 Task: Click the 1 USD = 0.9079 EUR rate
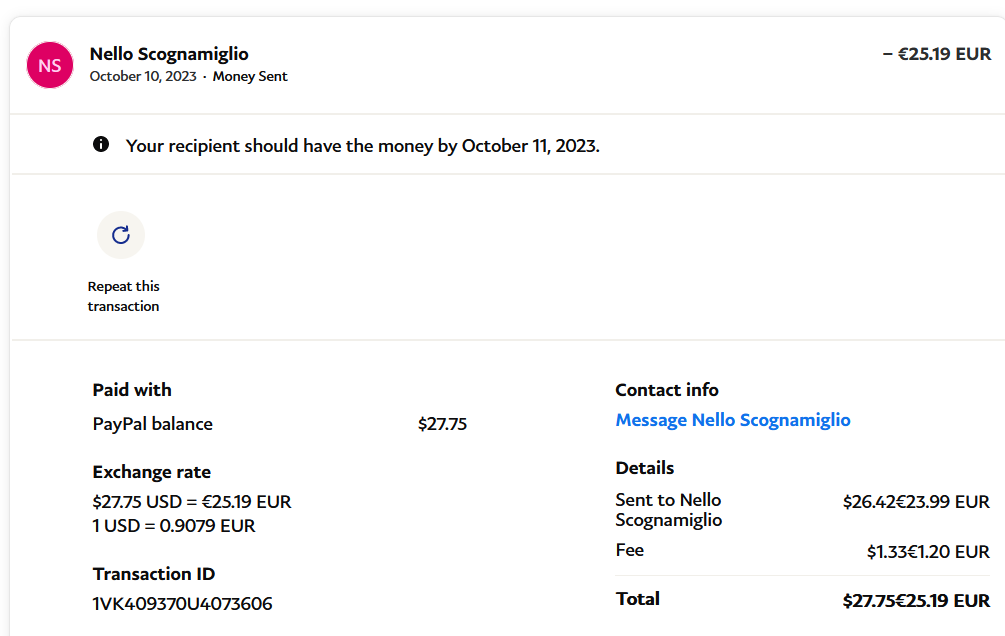click(174, 525)
